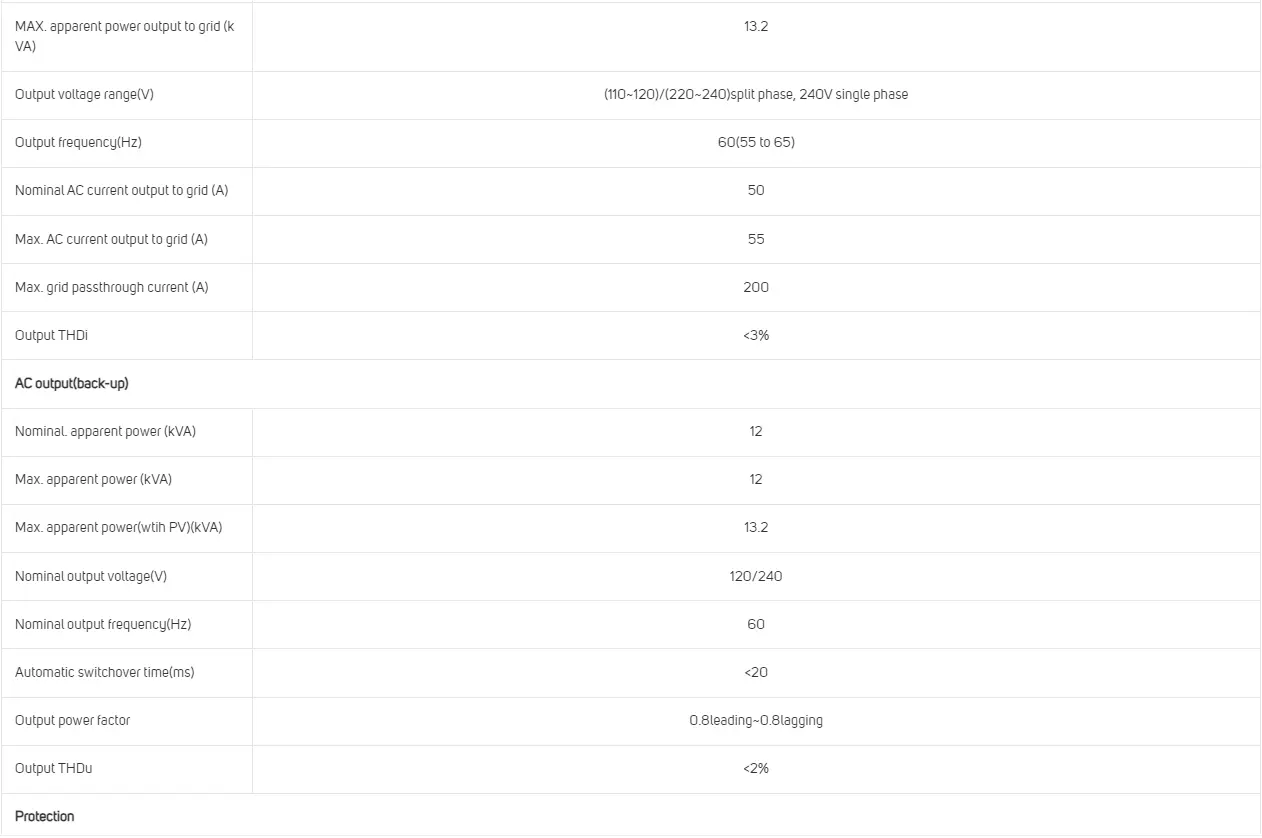Click the 'Output THDi' row label
The width and height of the screenshot is (1262, 838).
51,335
